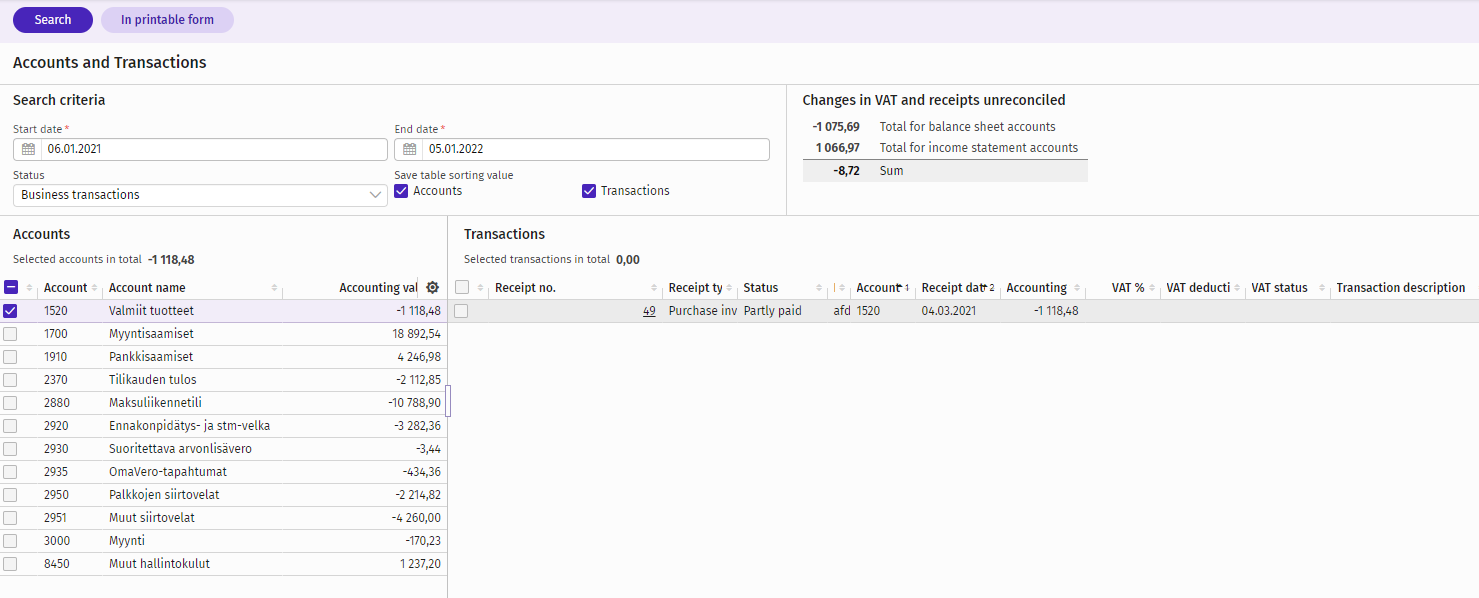Open receipt number 49 link
The width and height of the screenshot is (1479, 598).
pos(649,311)
